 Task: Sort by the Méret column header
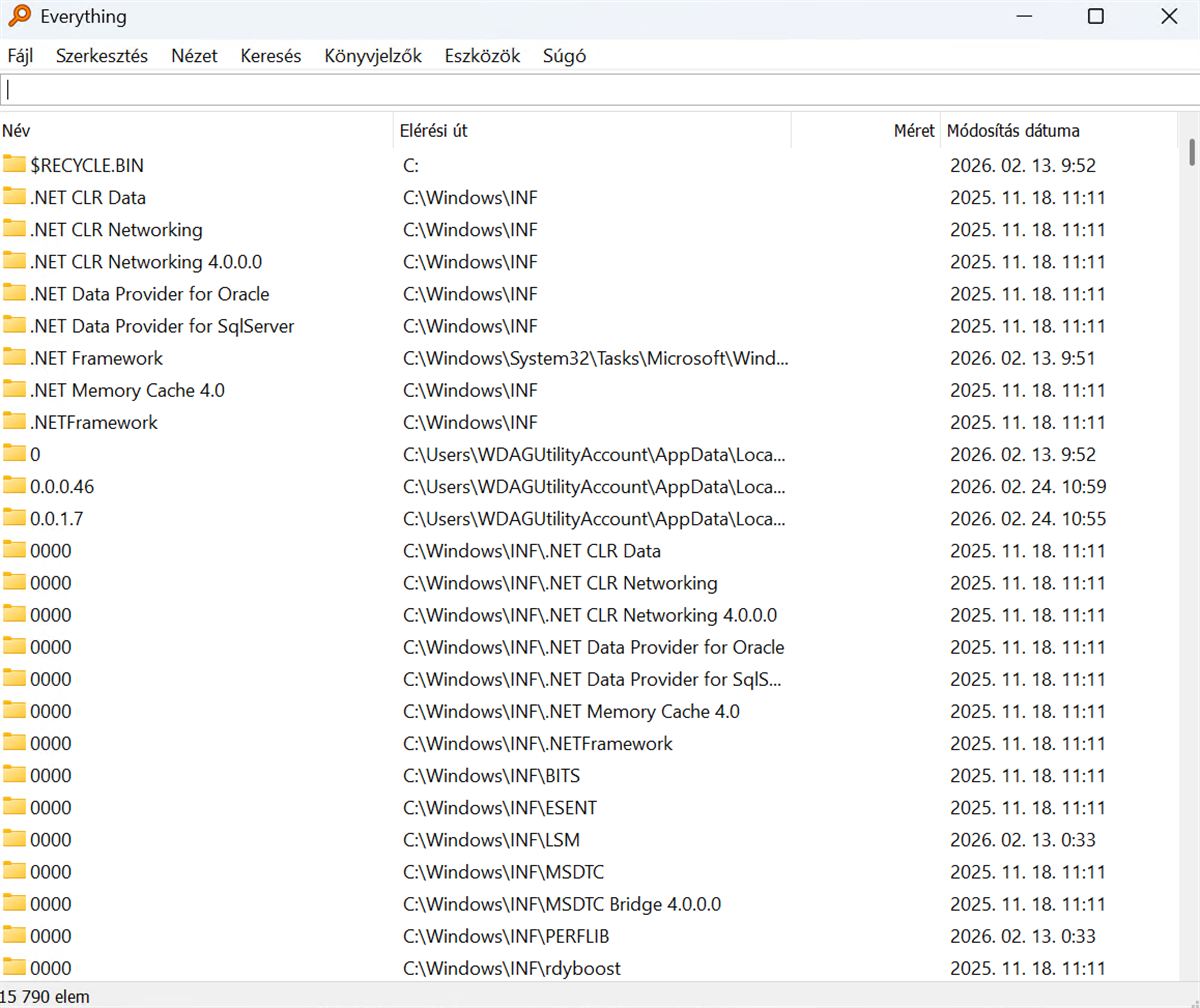pos(866,131)
